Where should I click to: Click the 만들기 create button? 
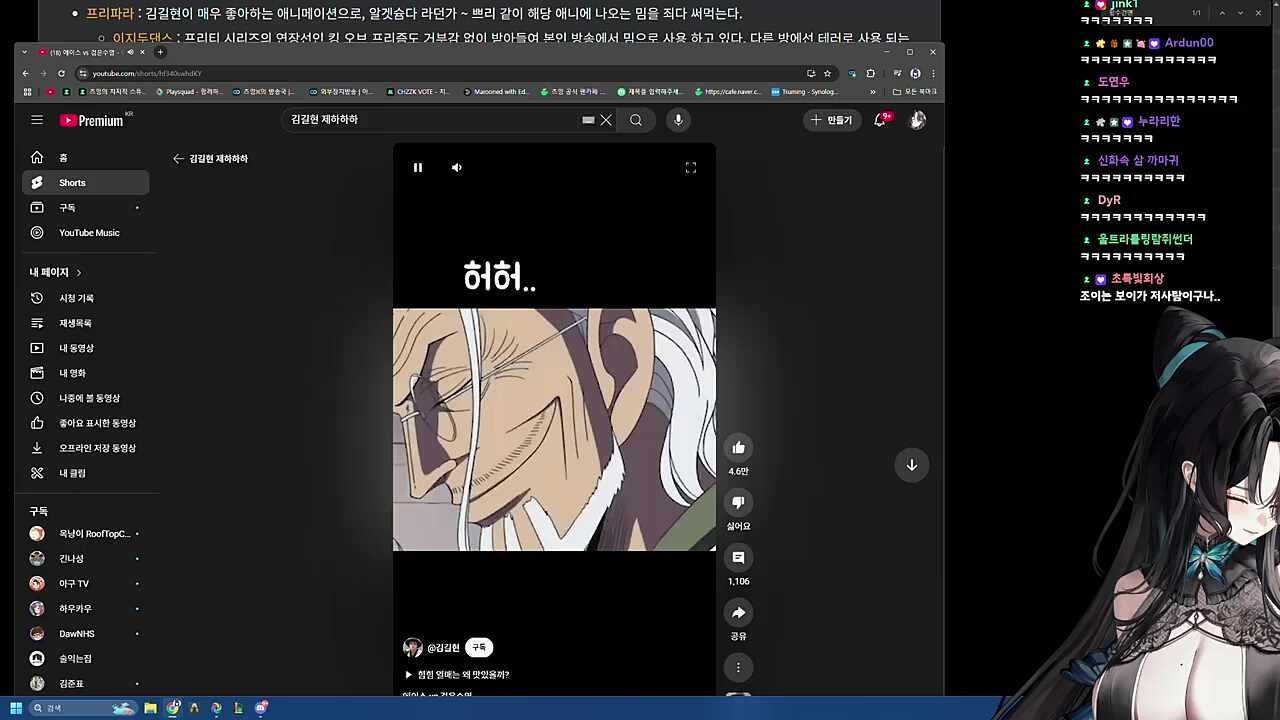(x=832, y=120)
